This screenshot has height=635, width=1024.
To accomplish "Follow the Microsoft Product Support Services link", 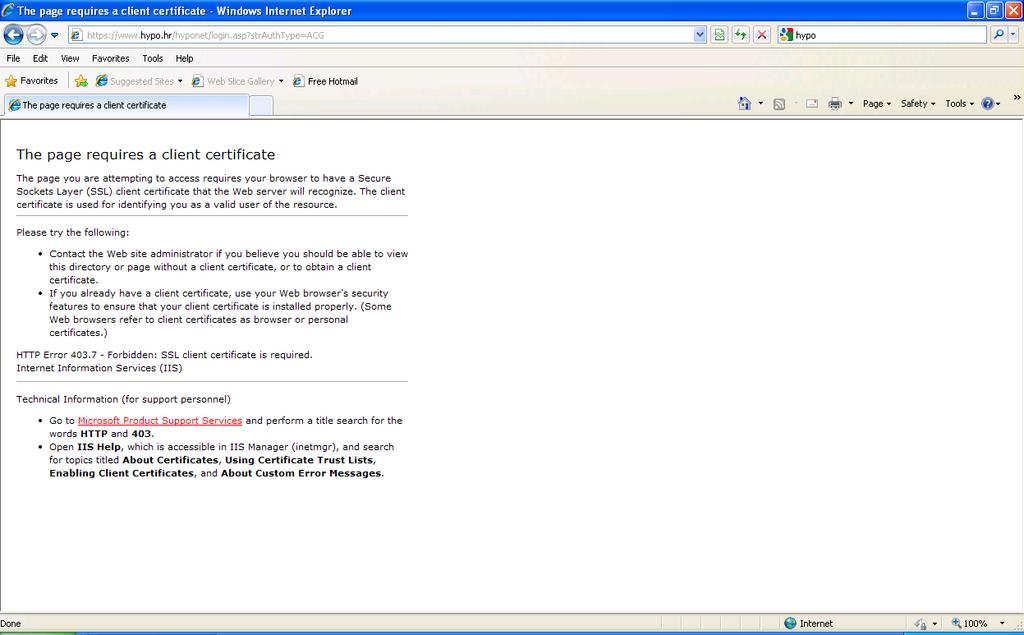I will click(160, 421).
